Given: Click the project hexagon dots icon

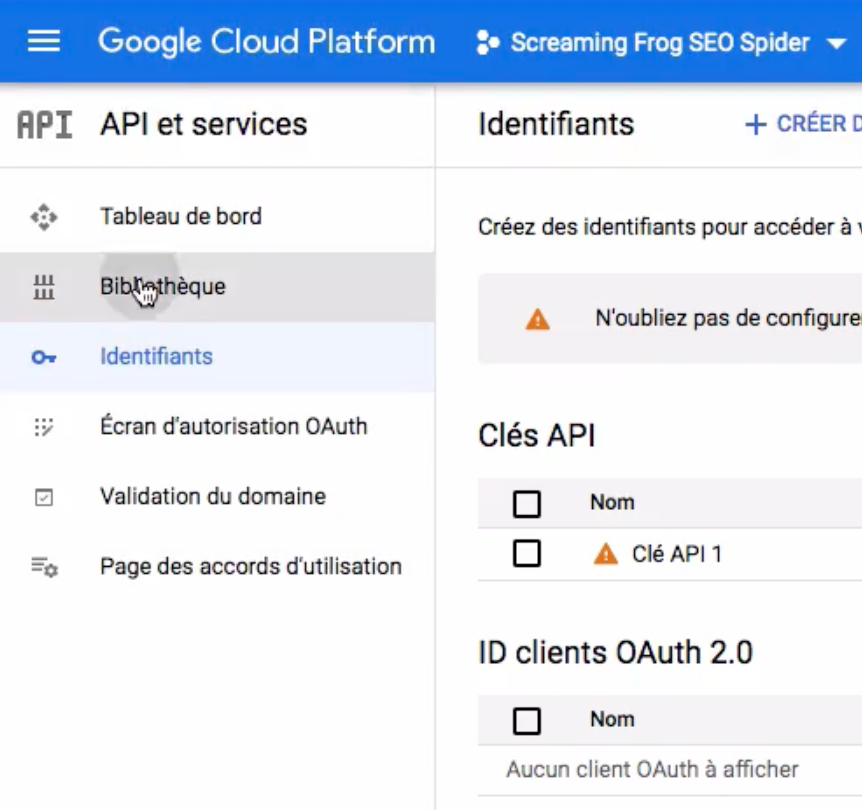Looking at the screenshot, I should [488, 43].
